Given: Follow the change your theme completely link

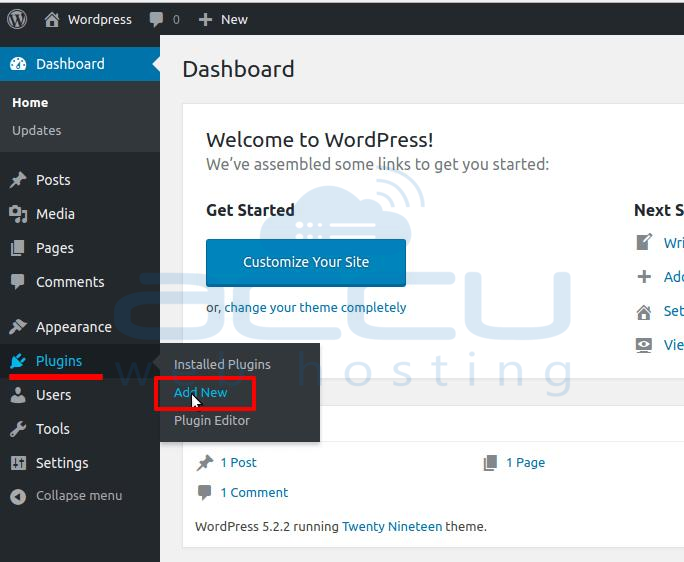Looking at the screenshot, I should (315, 307).
